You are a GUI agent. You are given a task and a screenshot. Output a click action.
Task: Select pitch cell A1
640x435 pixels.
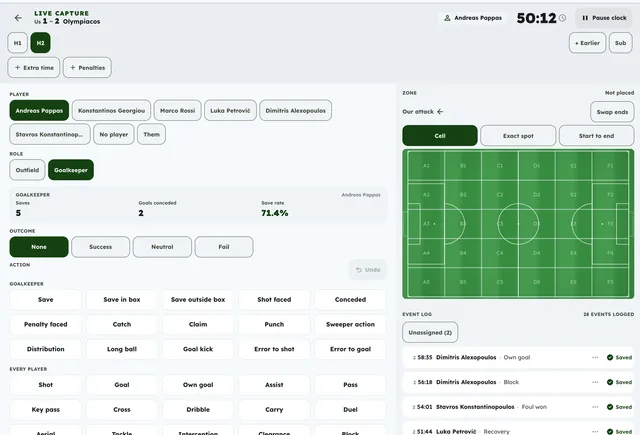426,166
